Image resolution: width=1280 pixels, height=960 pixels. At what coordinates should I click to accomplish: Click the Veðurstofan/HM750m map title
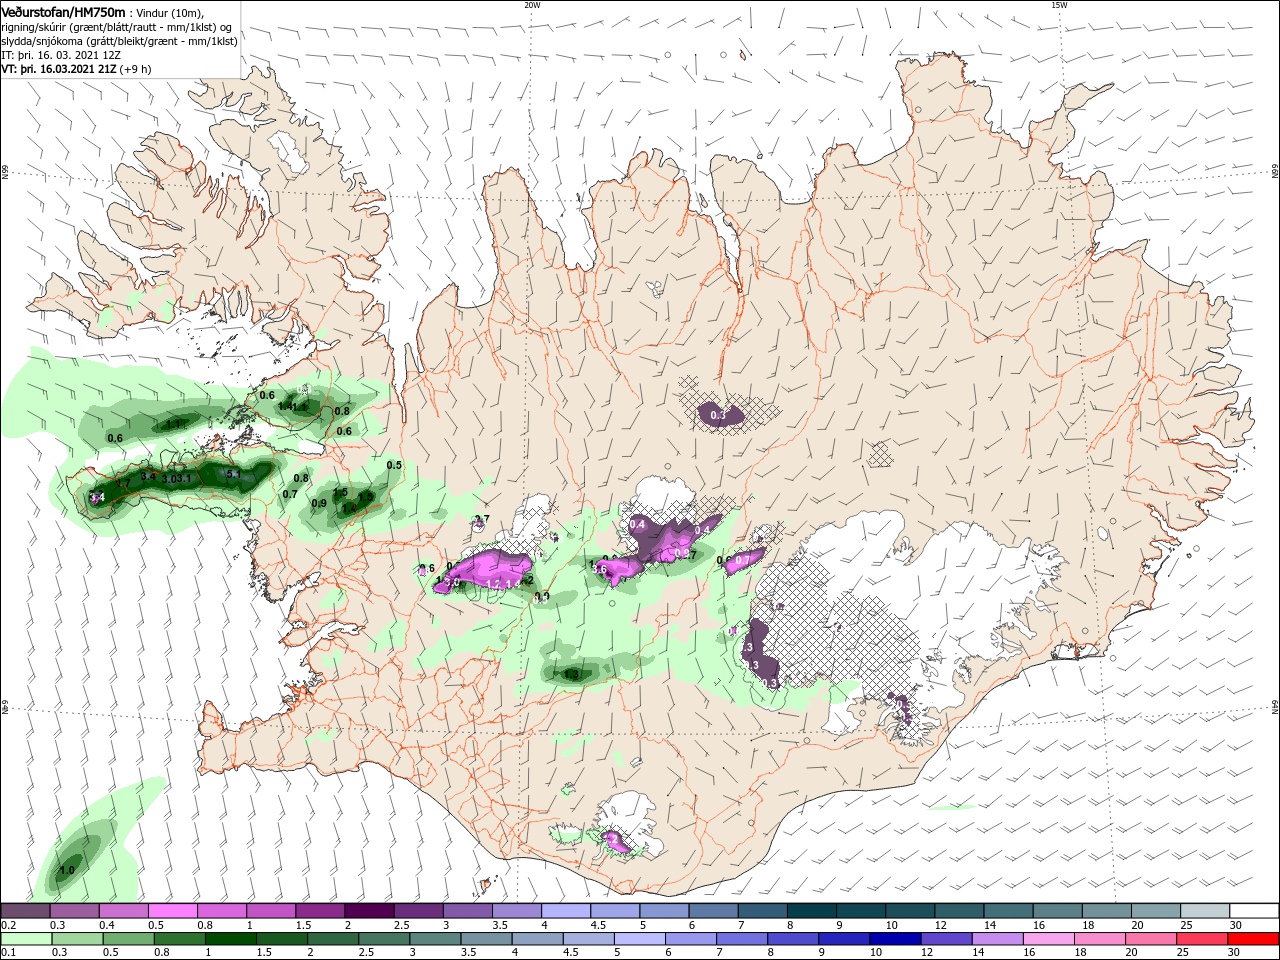tap(63, 12)
